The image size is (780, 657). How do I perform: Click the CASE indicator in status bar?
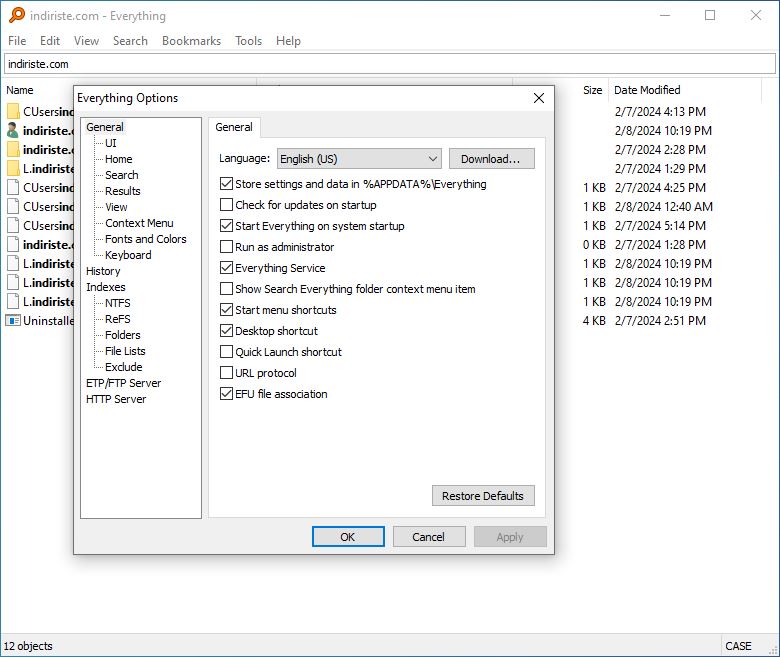coord(738,646)
